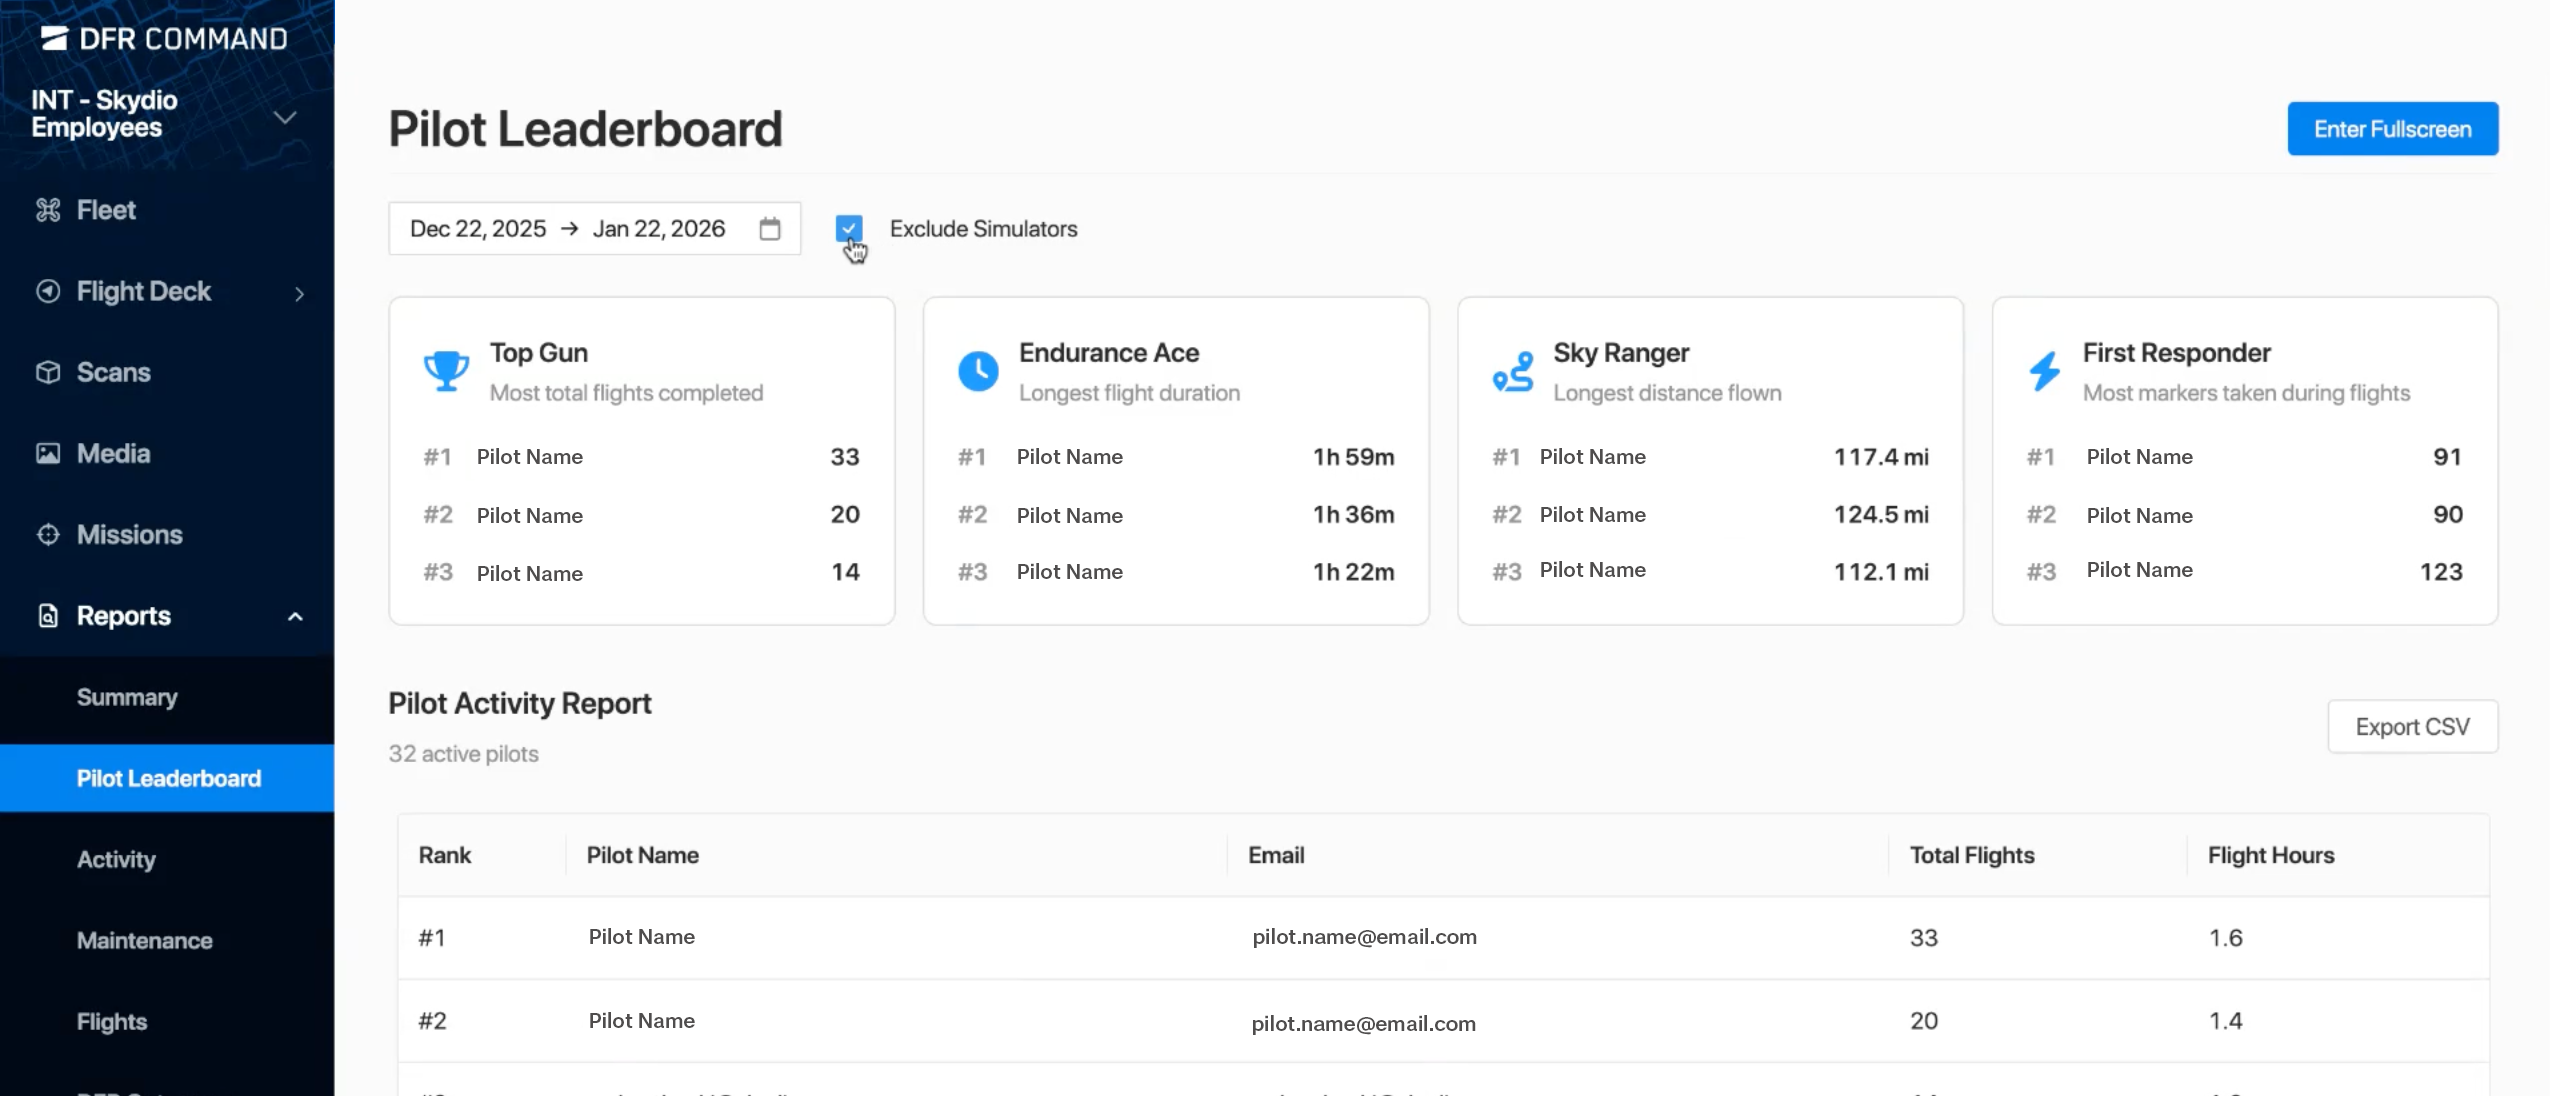Collapse the Reports section chevron

(x=295, y=616)
